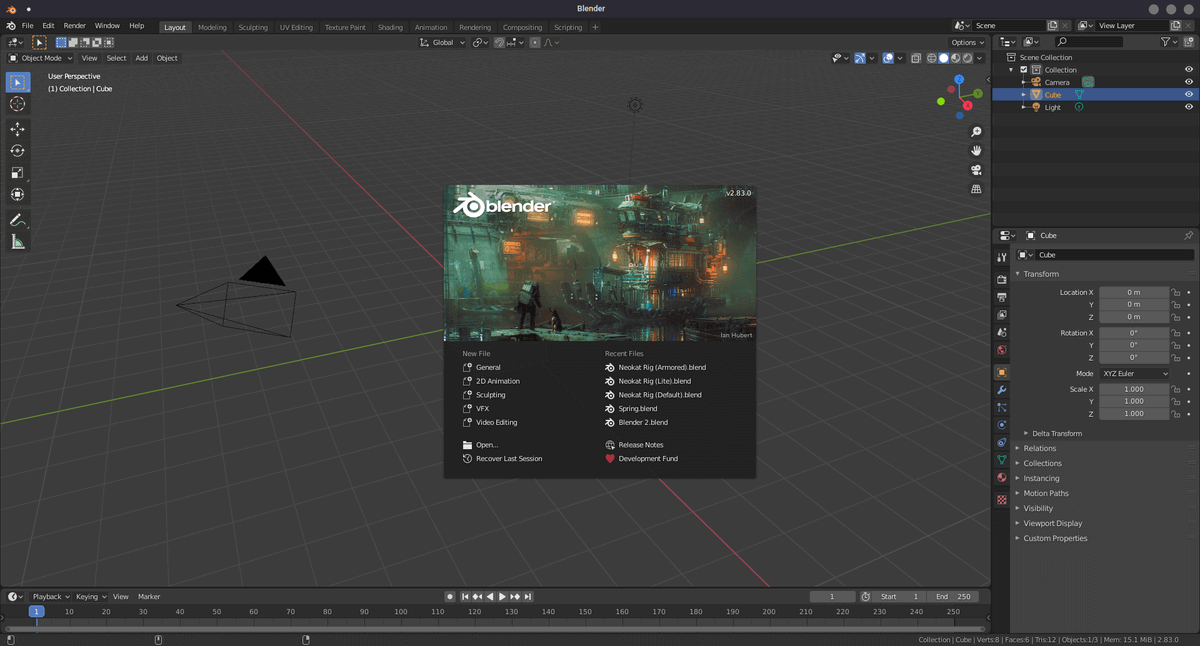Open the Texture properties tab
Viewport: 1200px width, 646px height.
point(1002,500)
